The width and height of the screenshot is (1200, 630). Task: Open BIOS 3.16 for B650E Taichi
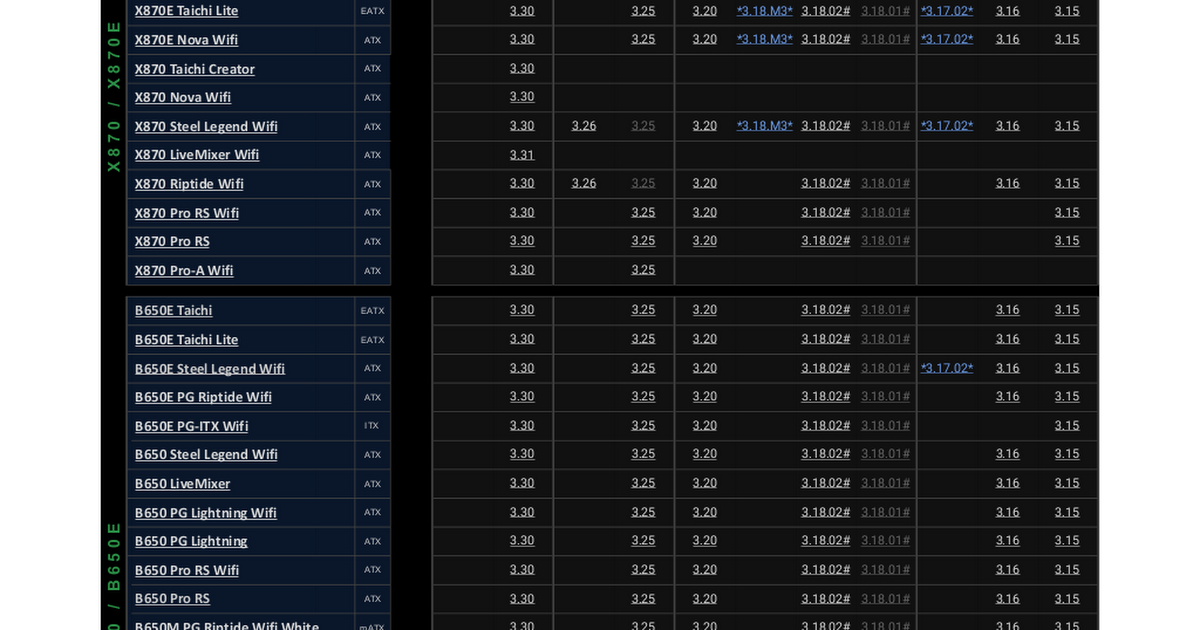pos(1008,310)
